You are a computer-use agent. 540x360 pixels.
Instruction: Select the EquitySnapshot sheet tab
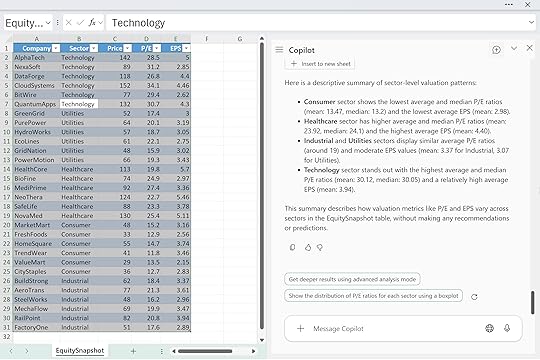tap(80, 351)
